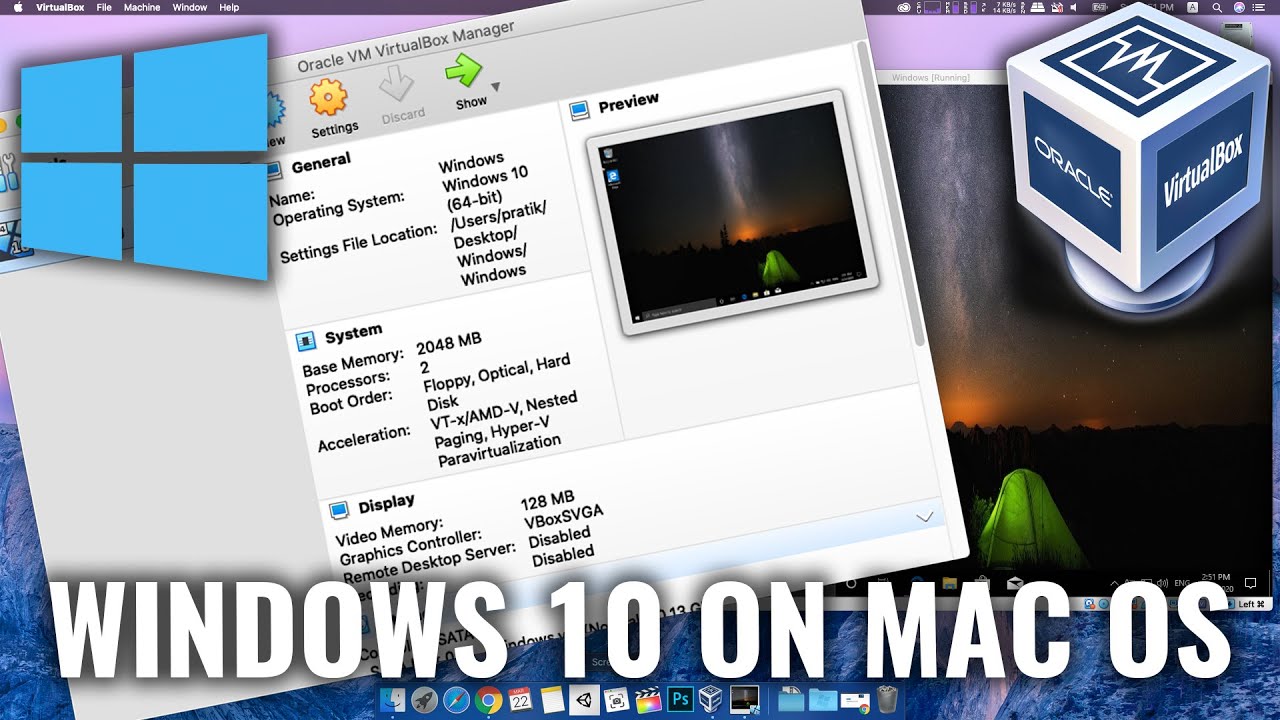The height and width of the screenshot is (720, 1280).
Task: Click the General section heading
Action: (320, 162)
